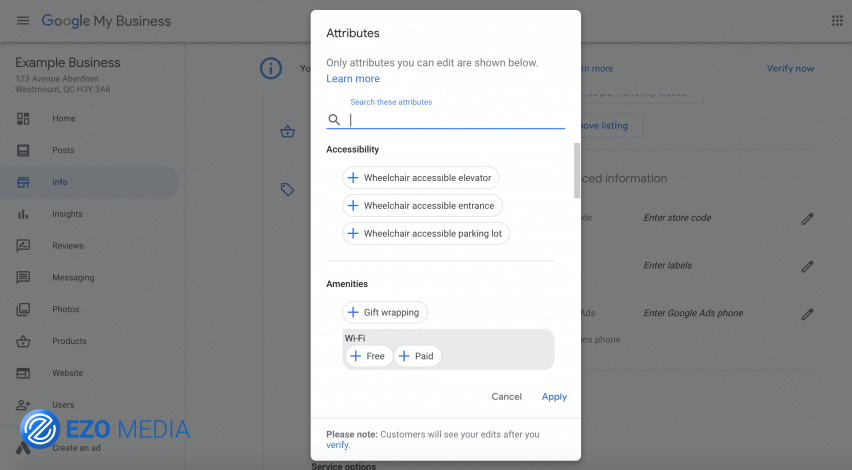Screen dimensions: 852x470
Task: Add Wheelchair accessible entrance attribute
Action: point(422,205)
